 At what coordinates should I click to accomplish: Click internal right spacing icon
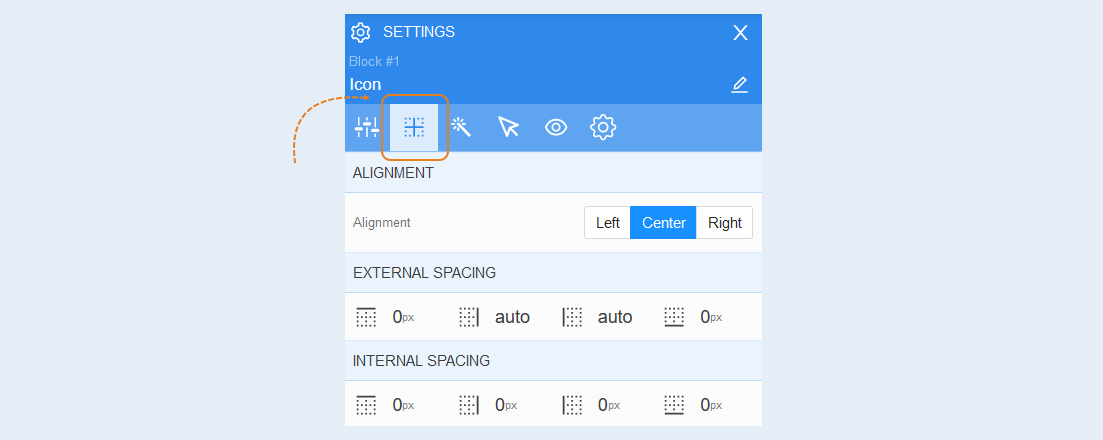pyautogui.click(x=469, y=405)
